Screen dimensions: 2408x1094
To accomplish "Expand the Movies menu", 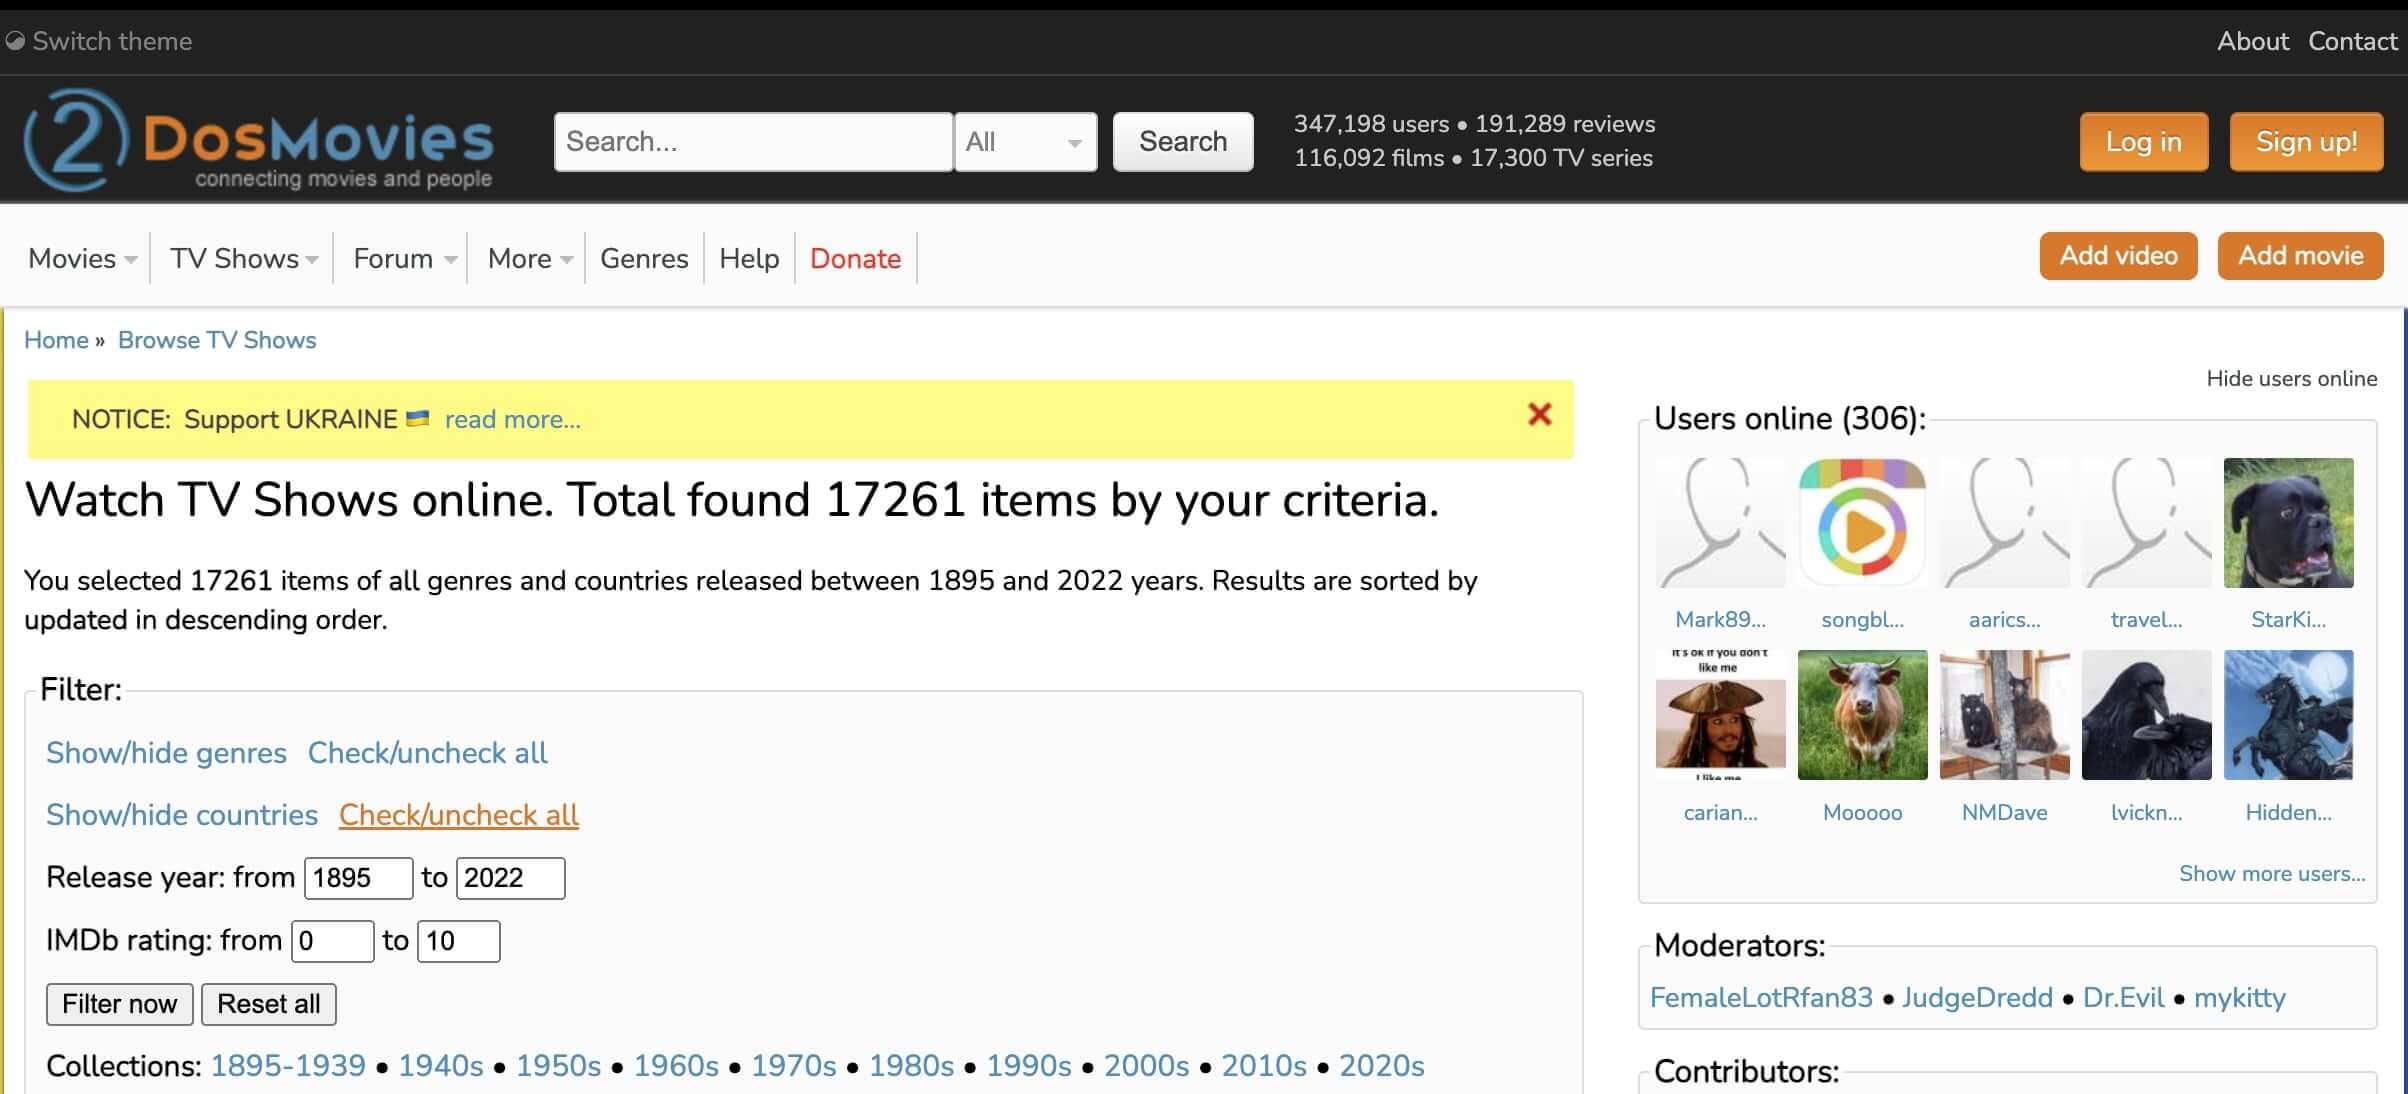I will coord(82,259).
